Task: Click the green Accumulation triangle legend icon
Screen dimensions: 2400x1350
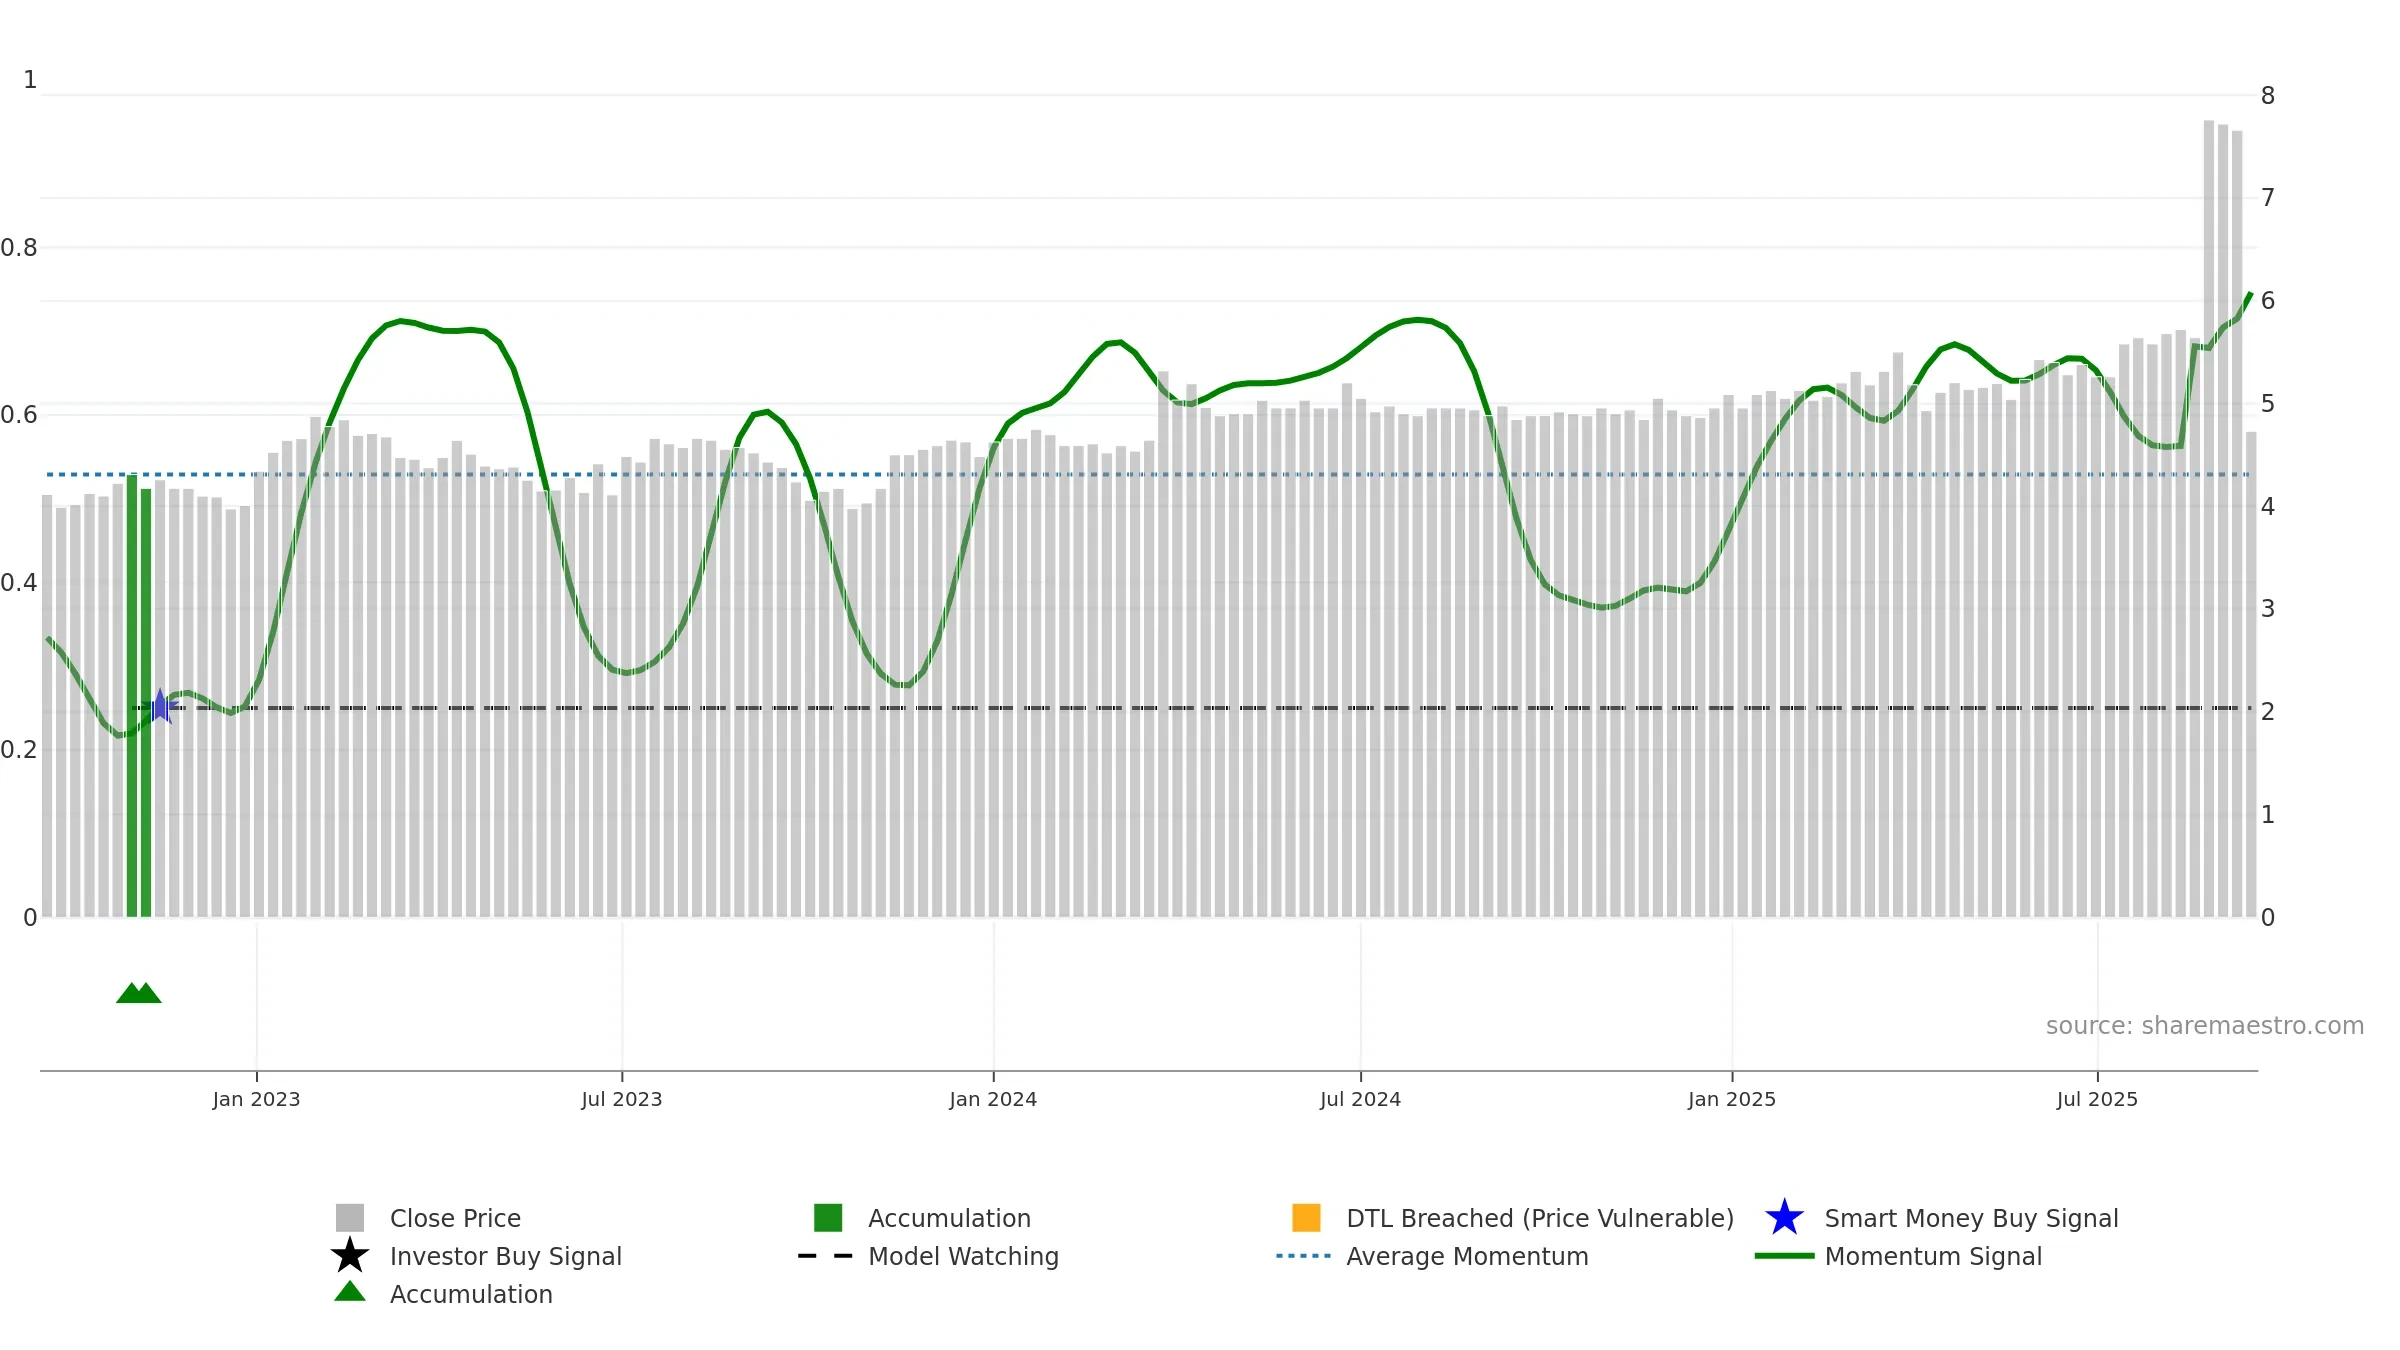Action: click(x=350, y=1291)
